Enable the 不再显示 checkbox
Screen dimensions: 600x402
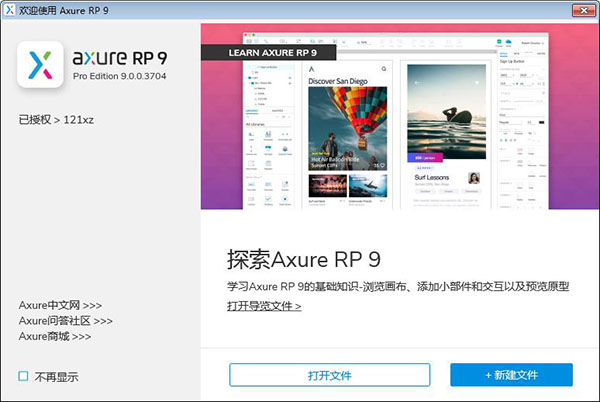tap(23, 376)
